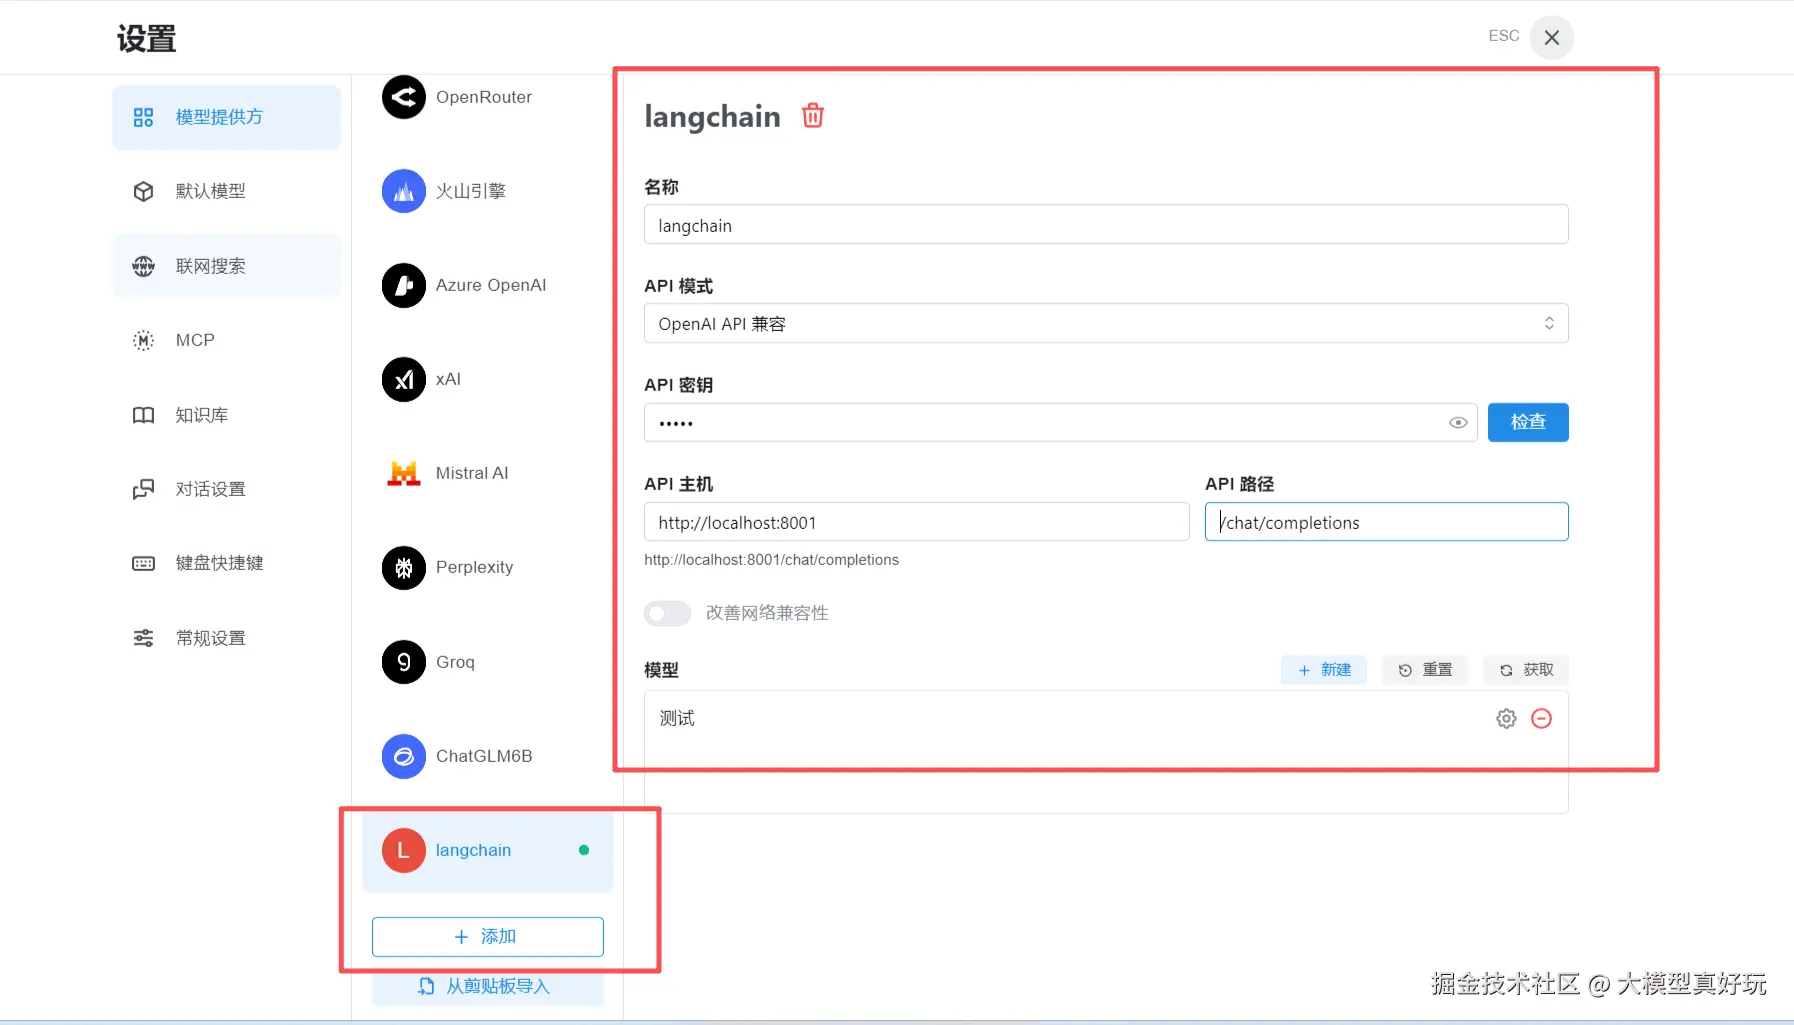Click the 火山引擎 provider name
The image size is (1794, 1025).
coord(471,191)
